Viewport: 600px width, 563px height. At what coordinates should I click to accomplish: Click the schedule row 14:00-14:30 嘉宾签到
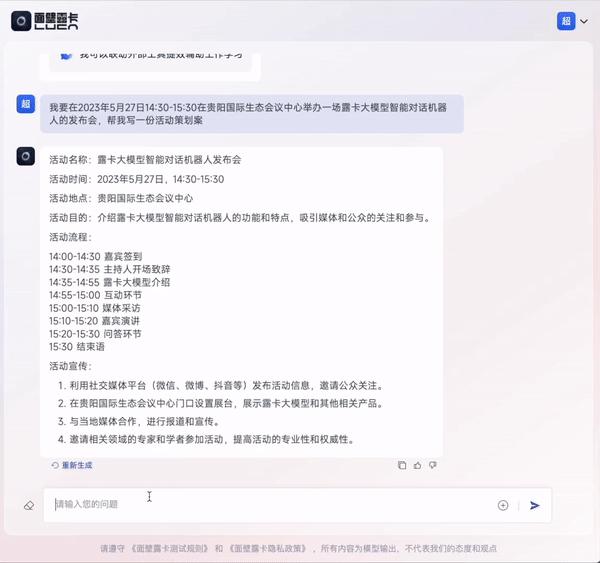coord(95,256)
